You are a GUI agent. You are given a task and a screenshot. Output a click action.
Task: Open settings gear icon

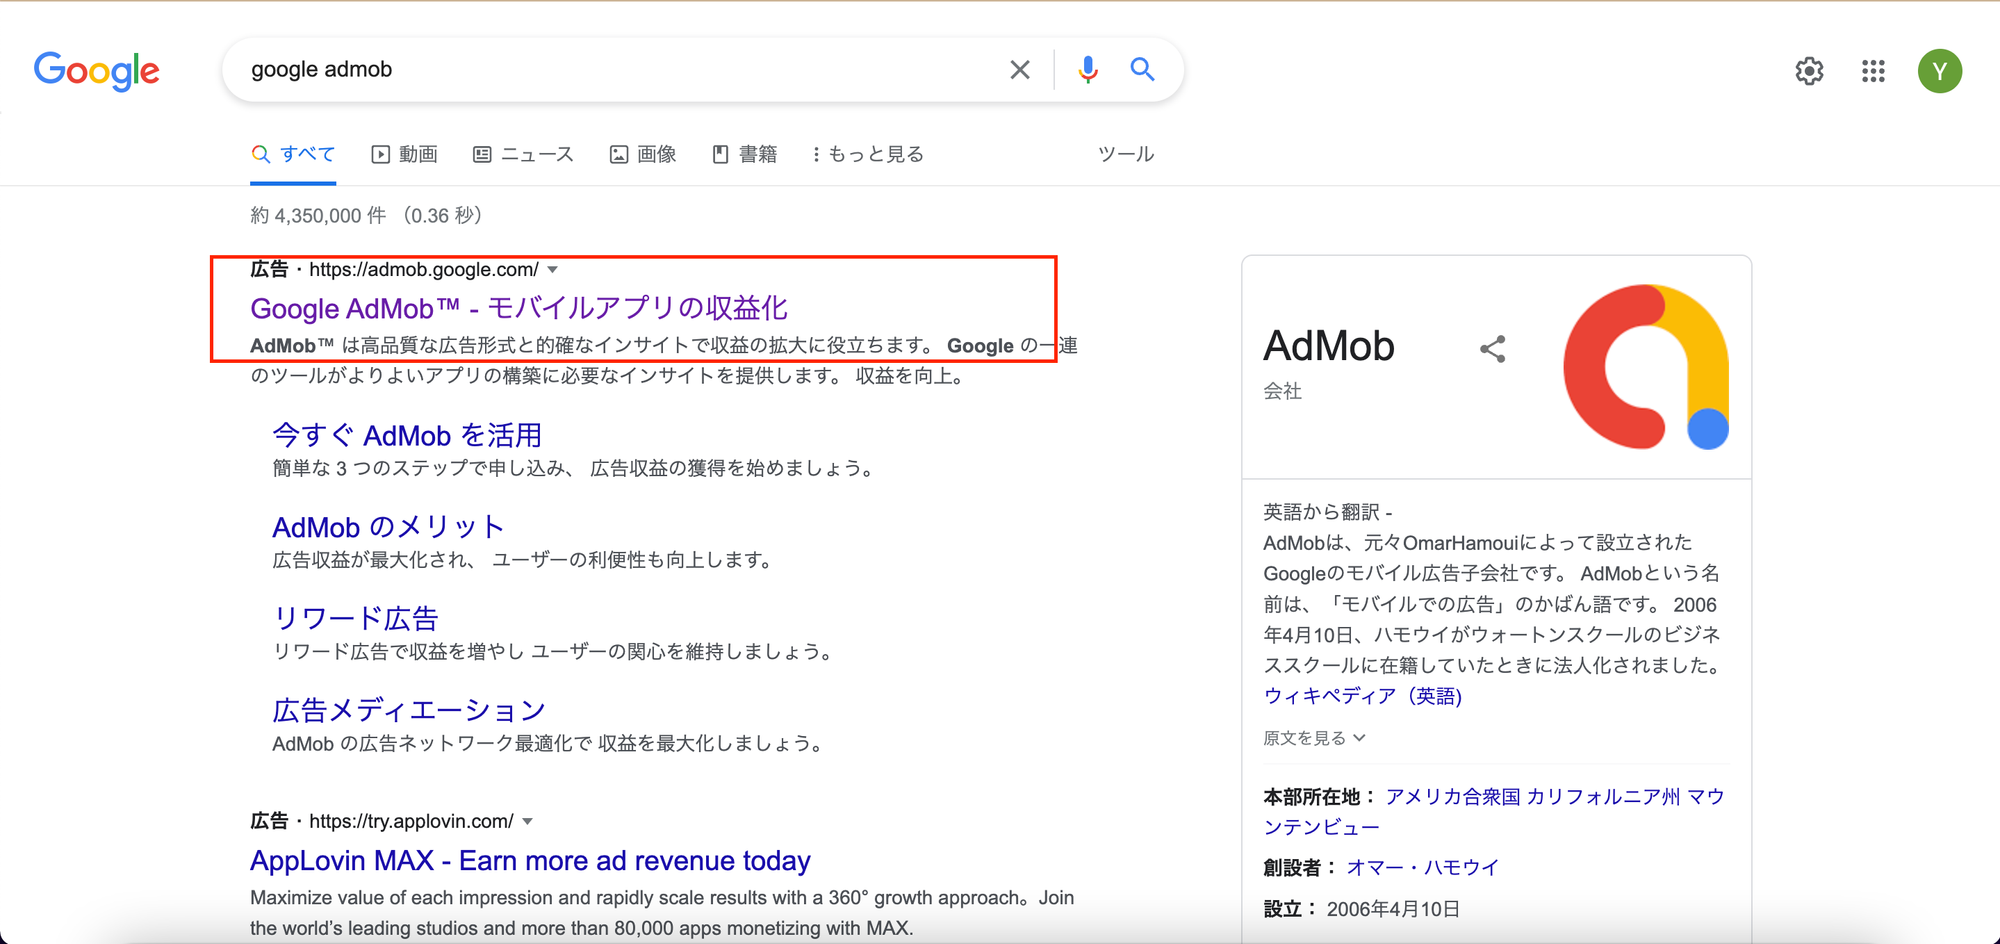point(1809,71)
